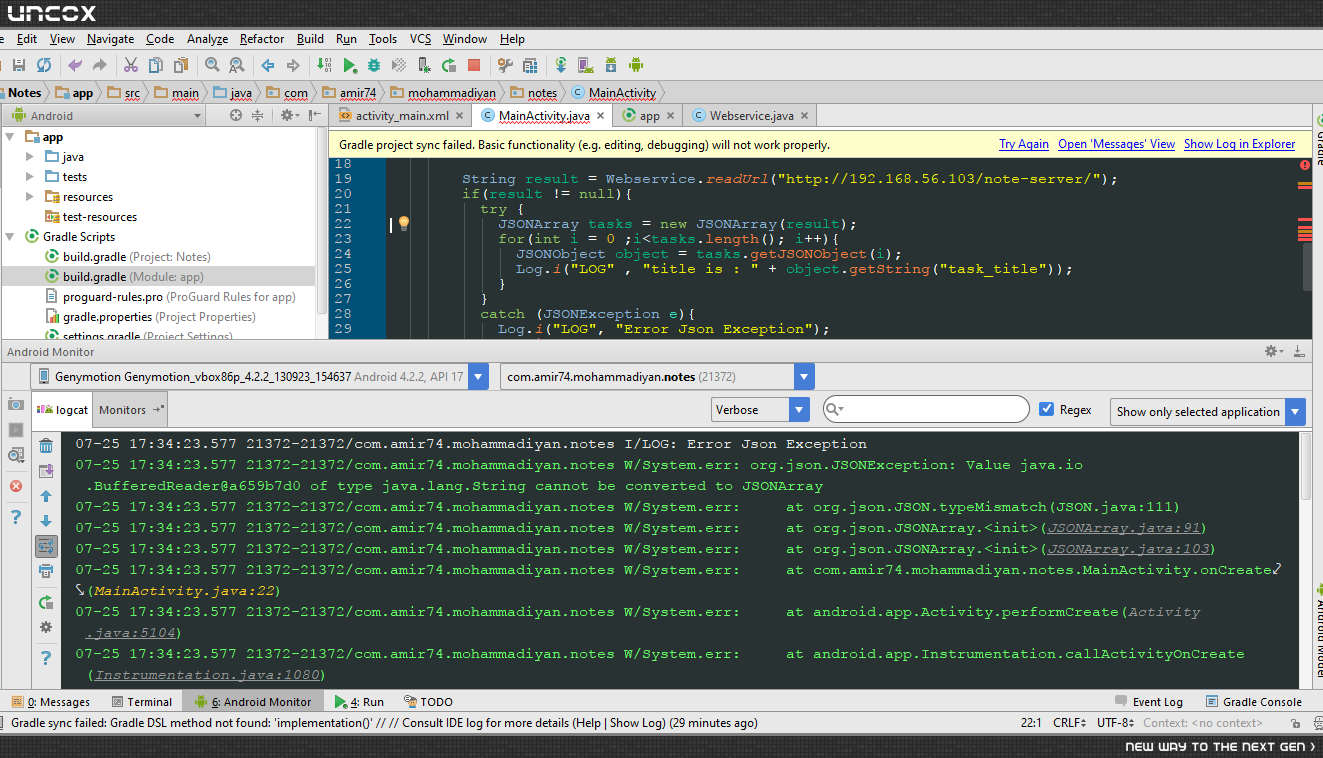Viewport: 1323px width, 758px height.
Task: Select build.gradle (Module: app) file
Action: click(158, 277)
